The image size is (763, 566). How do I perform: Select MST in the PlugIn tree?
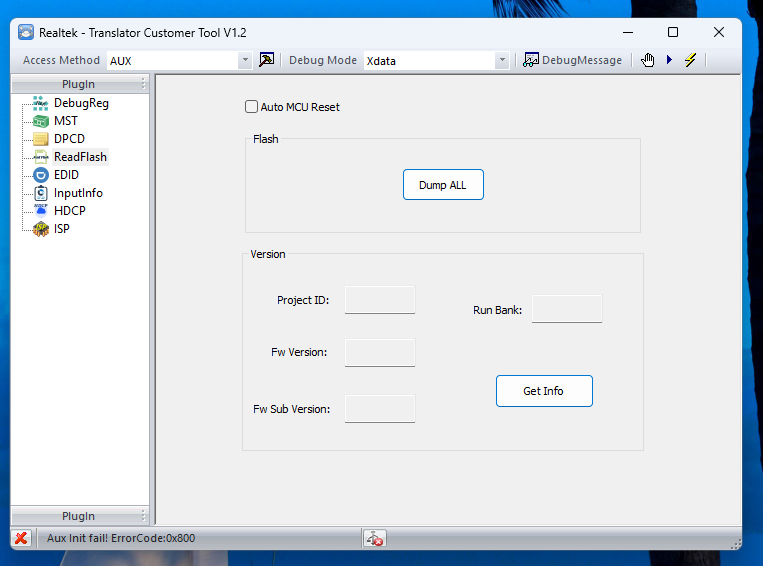click(66, 121)
